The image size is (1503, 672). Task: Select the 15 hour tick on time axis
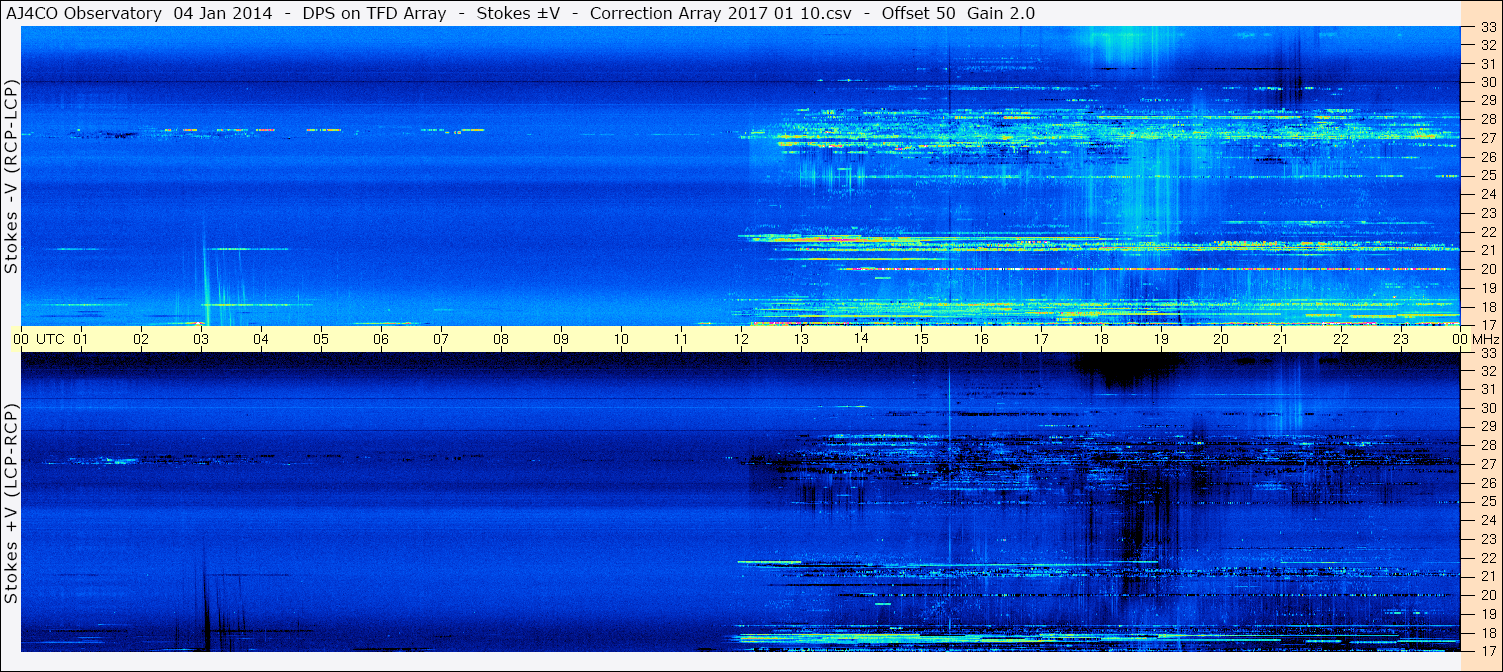pyautogui.click(x=921, y=339)
